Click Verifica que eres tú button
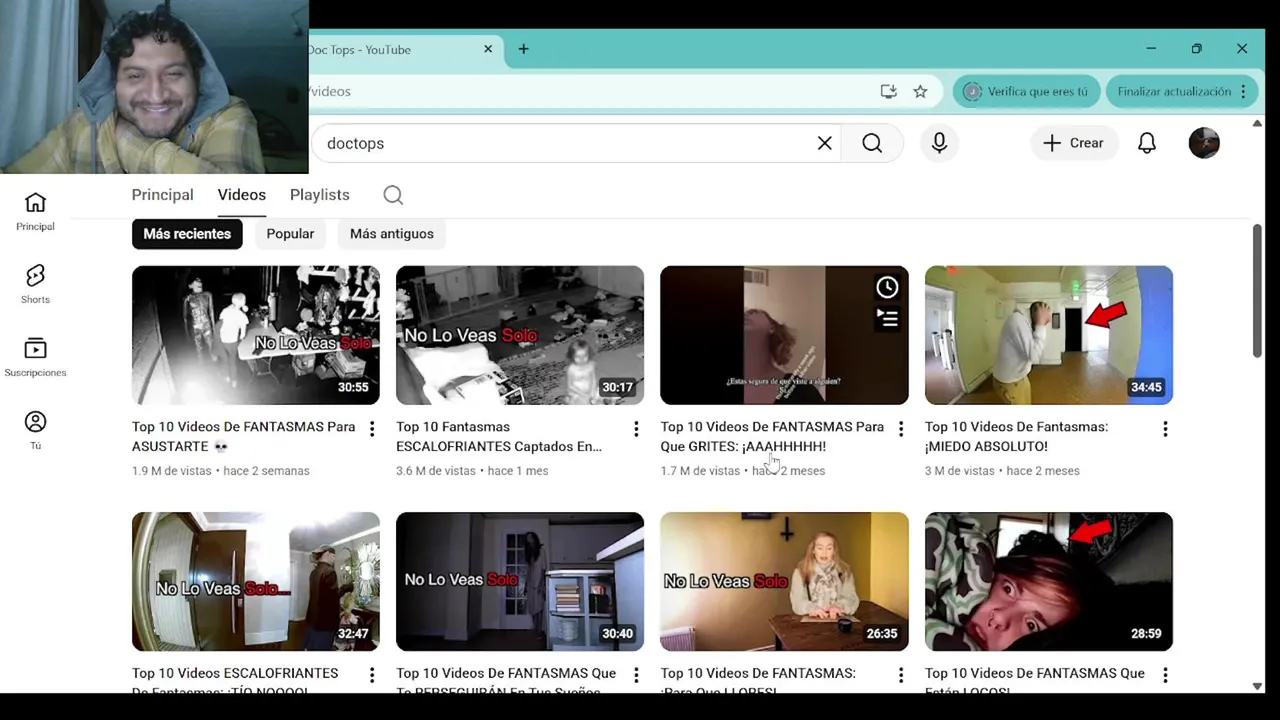The image size is (1280, 720). click(1026, 91)
